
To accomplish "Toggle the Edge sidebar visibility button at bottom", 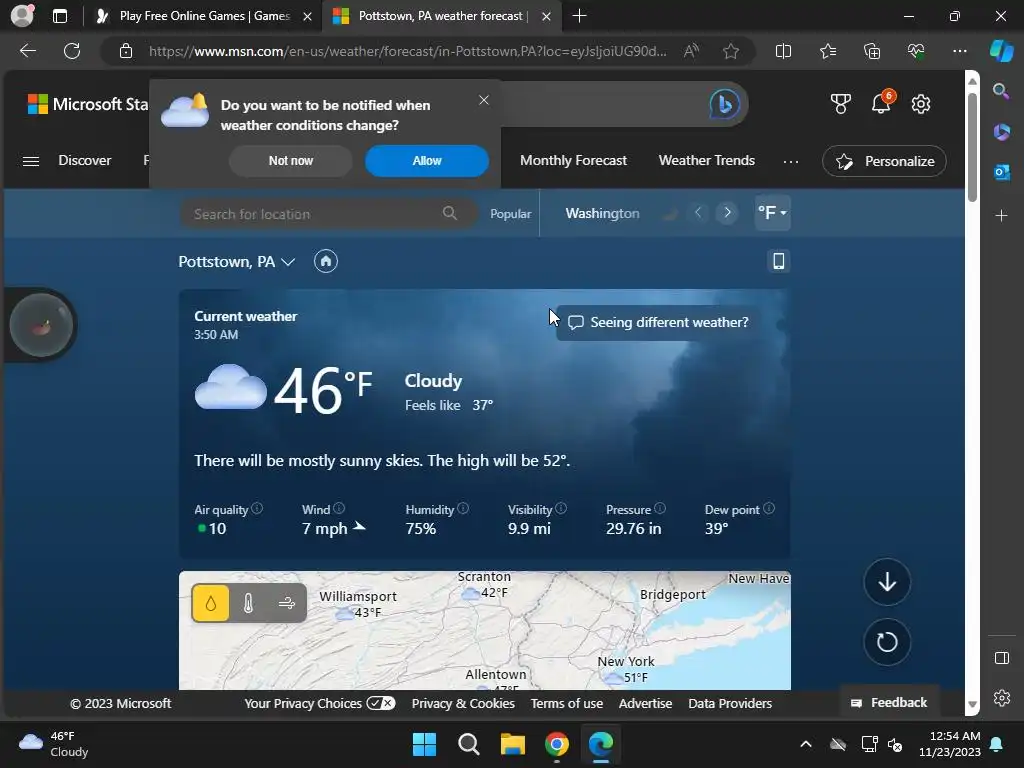I will point(1001,658).
